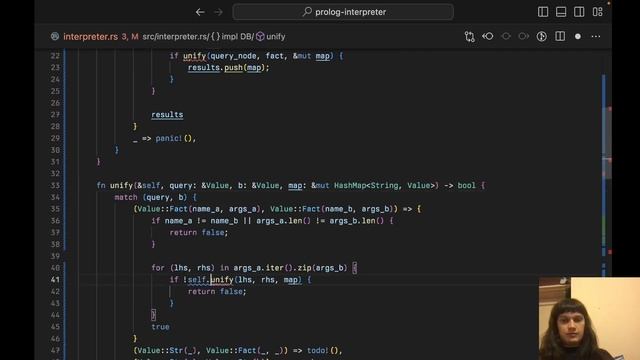The width and height of the screenshot is (640, 360).
Task: Click the panic!() macro on line 29
Action: pos(173,138)
